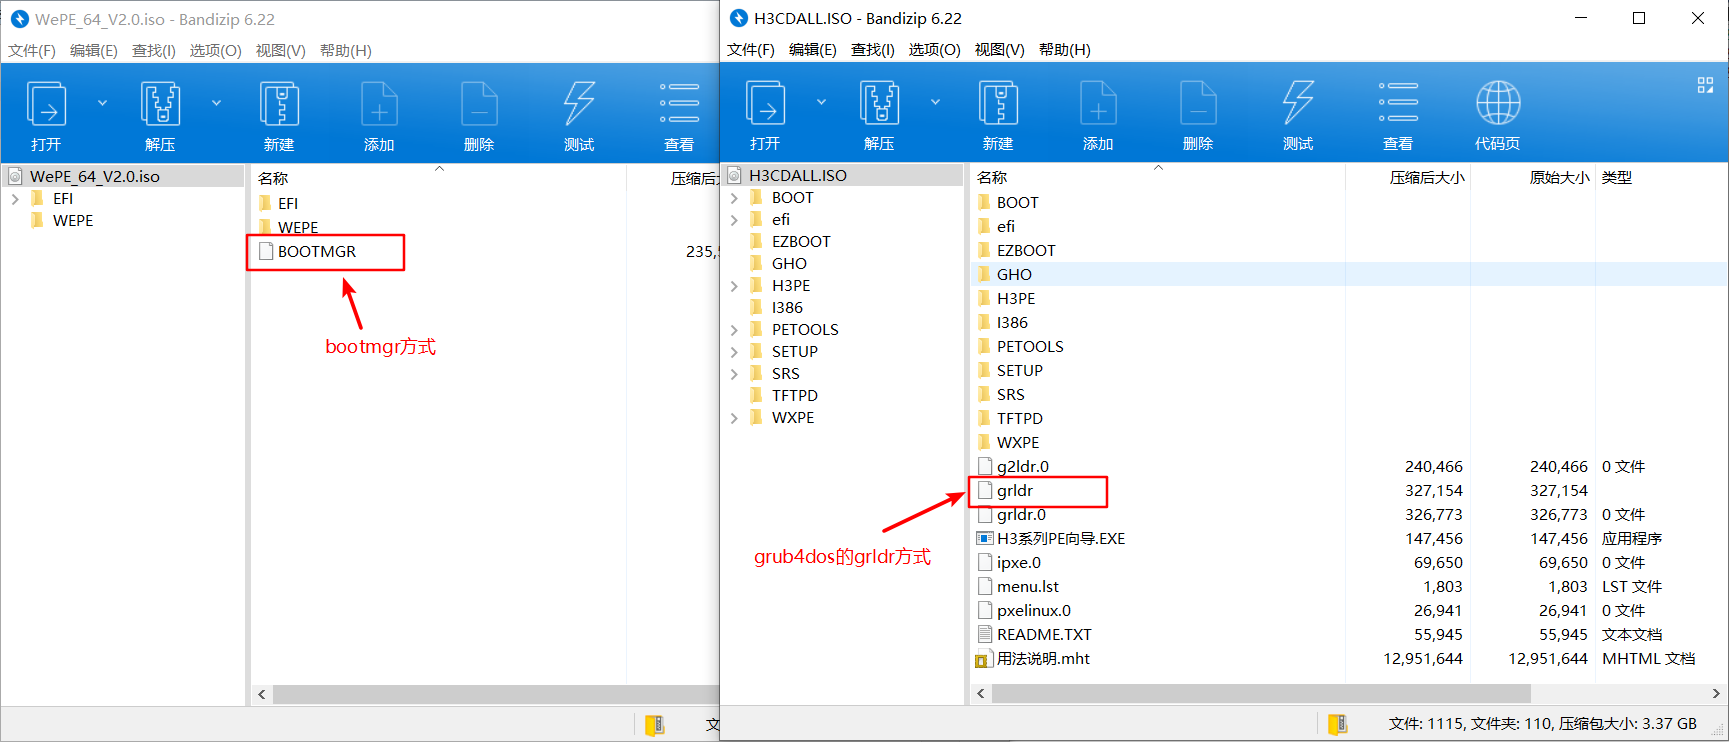Click View (查看) icon in H3CDALL.ISO window

tap(1398, 102)
